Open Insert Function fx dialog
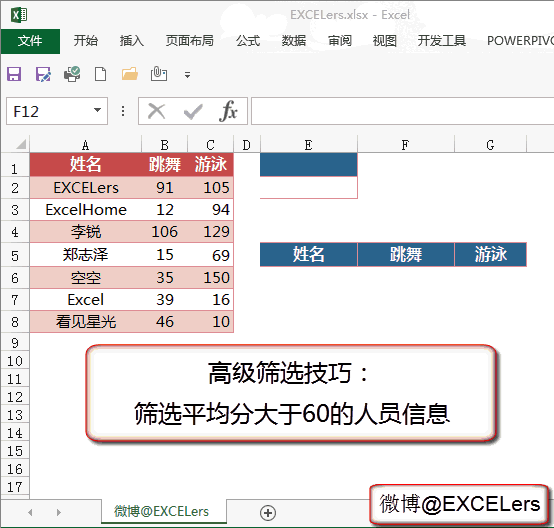The image size is (554, 528). pos(228,111)
